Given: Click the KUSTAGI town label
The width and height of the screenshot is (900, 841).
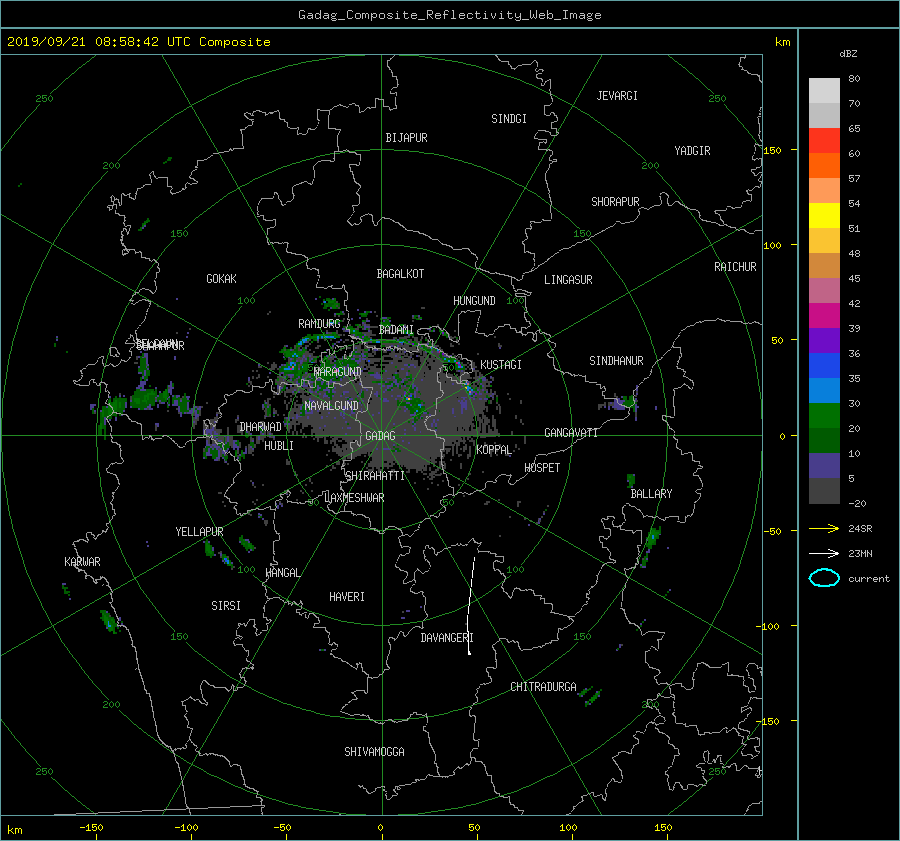Looking at the screenshot, I should point(501,365).
